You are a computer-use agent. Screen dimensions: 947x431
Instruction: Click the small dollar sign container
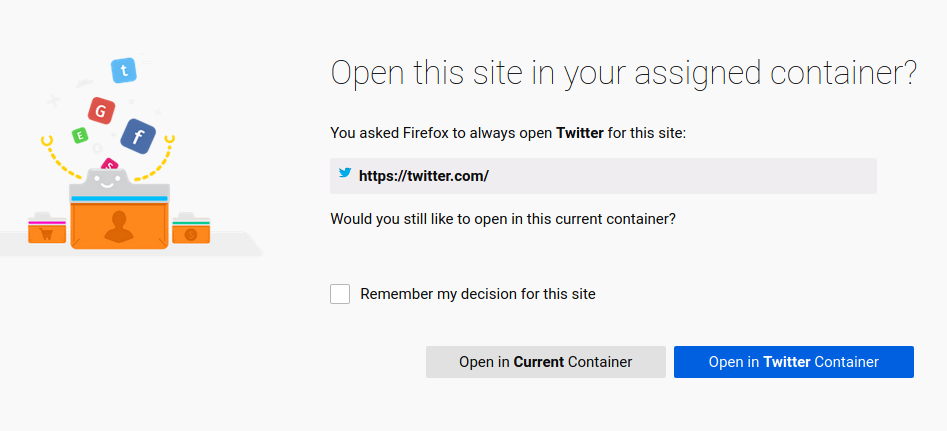pyautogui.click(x=189, y=232)
